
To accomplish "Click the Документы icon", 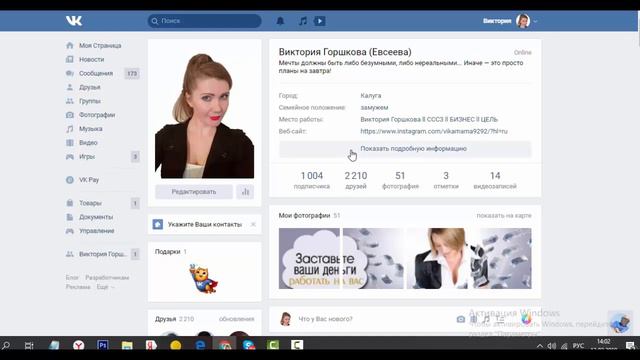I will pos(70,217).
